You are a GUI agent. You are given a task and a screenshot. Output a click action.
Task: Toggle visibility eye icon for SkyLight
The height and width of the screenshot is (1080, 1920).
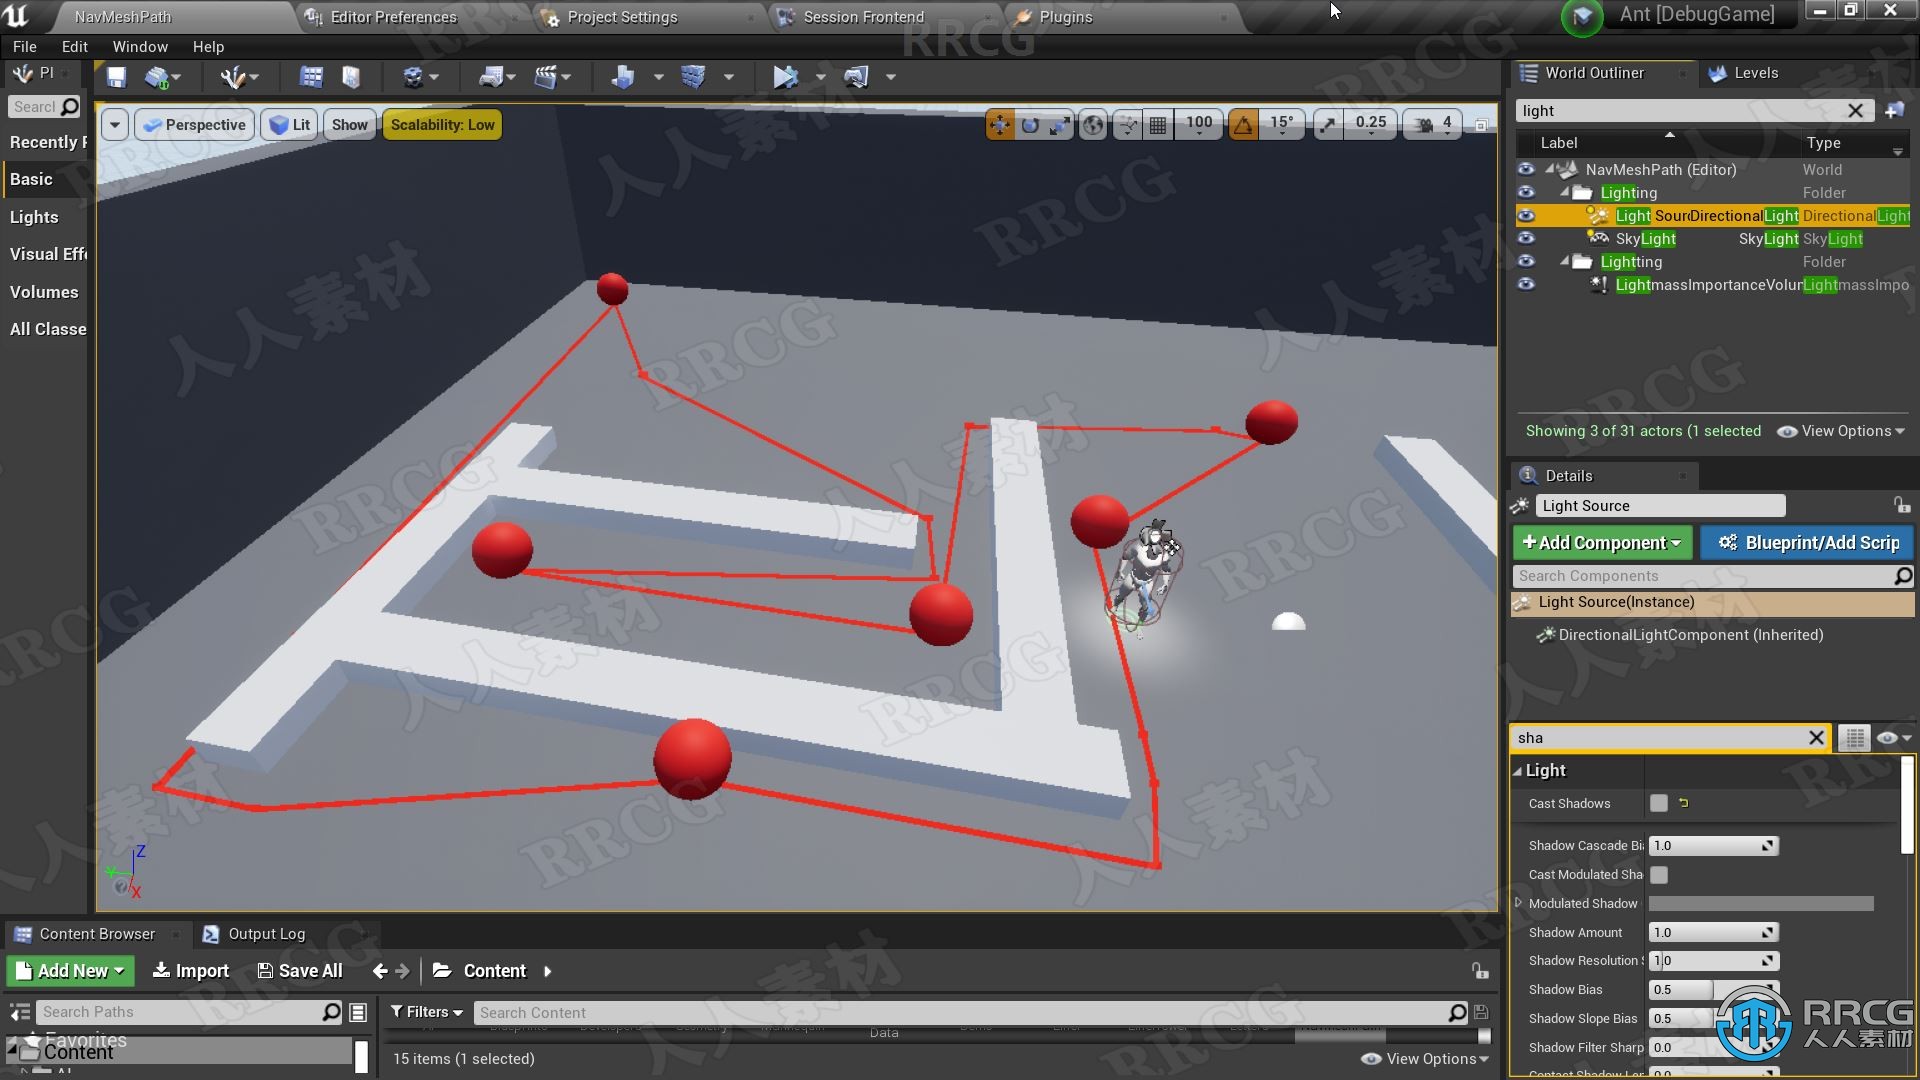pos(1527,237)
